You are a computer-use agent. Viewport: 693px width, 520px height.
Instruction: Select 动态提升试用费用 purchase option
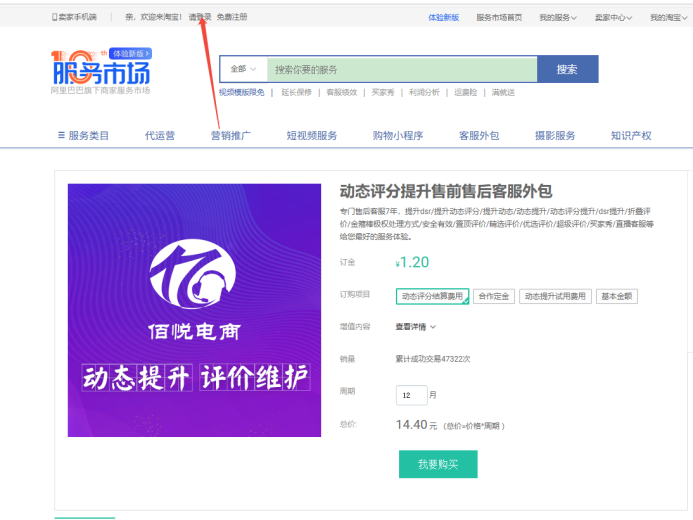(555, 296)
